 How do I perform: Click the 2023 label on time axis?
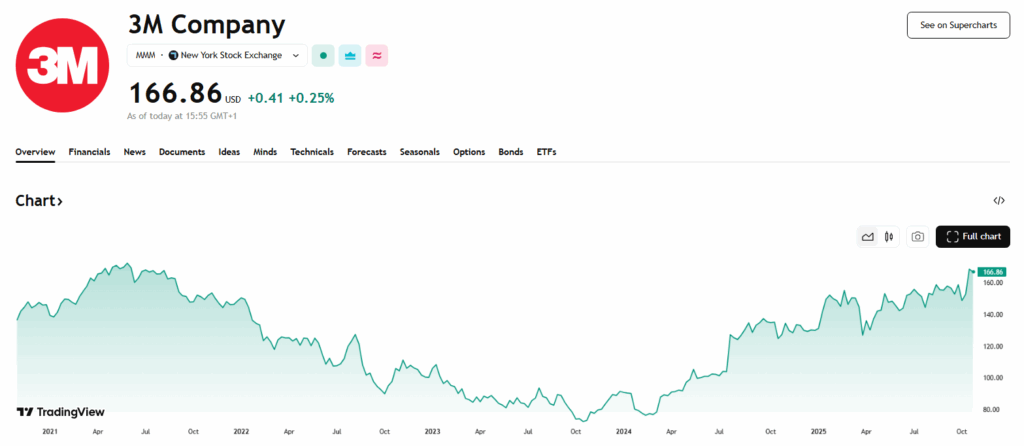[432, 432]
